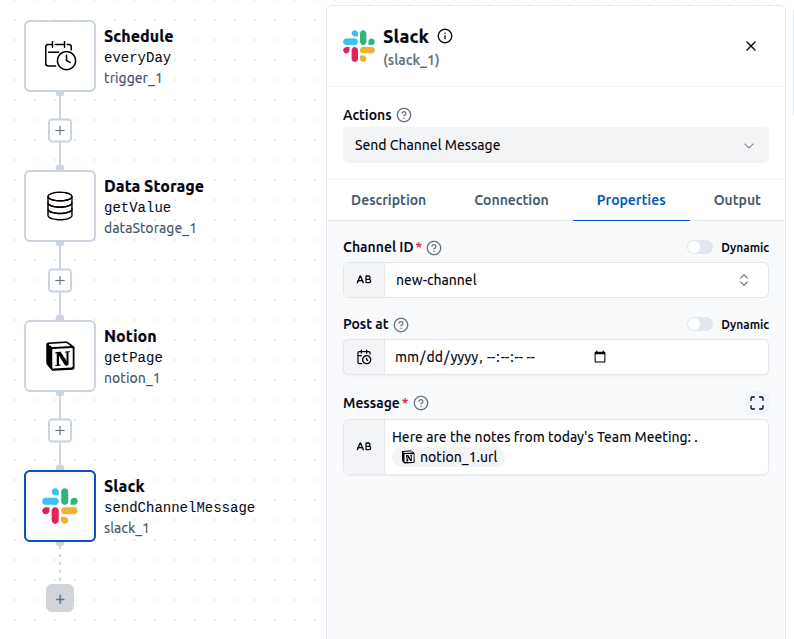Image resolution: width=794 pixels, height=639 pixels.
Task: Add a new step after Slack node
Action: [60, 598]
